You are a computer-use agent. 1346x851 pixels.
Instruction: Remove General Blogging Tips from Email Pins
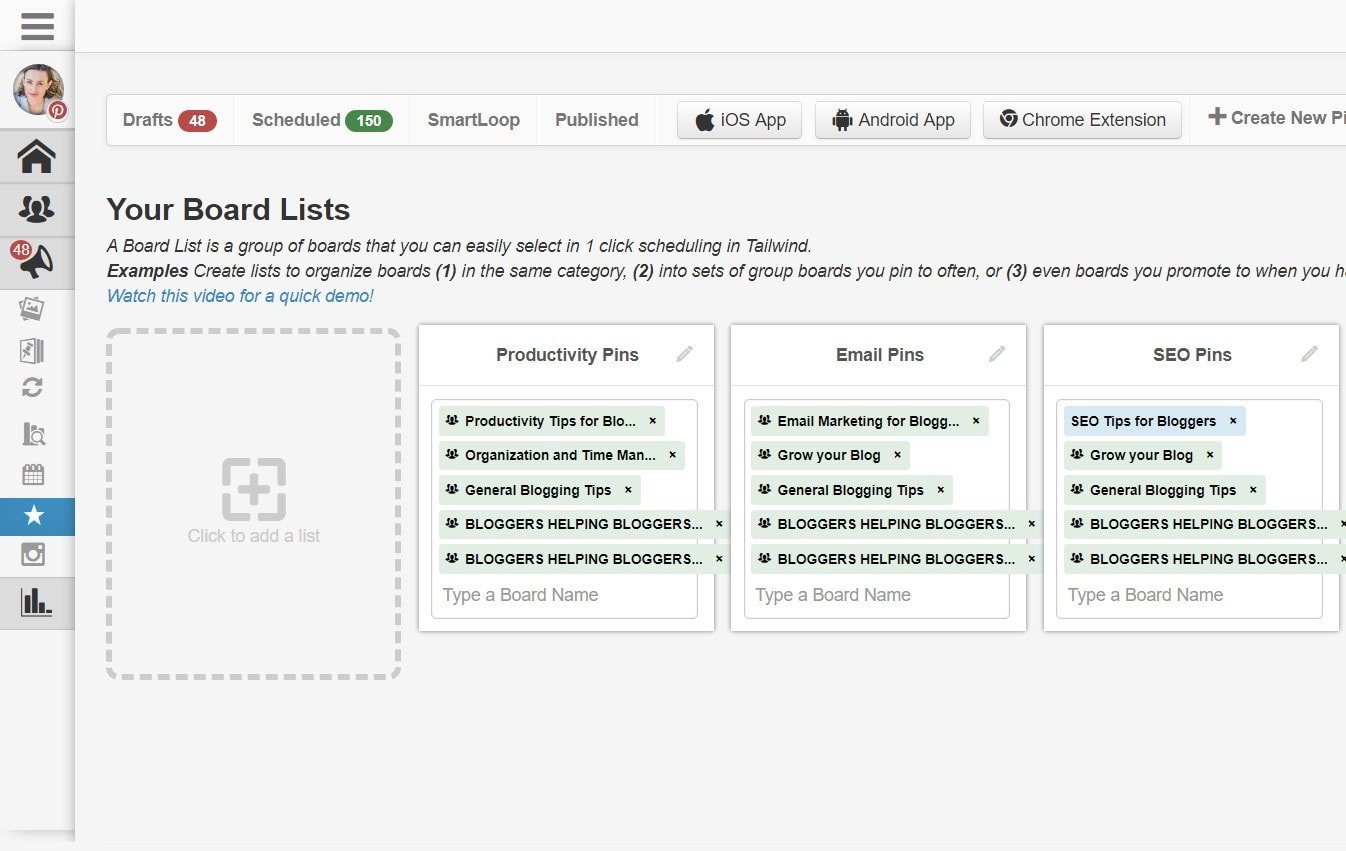940,490
